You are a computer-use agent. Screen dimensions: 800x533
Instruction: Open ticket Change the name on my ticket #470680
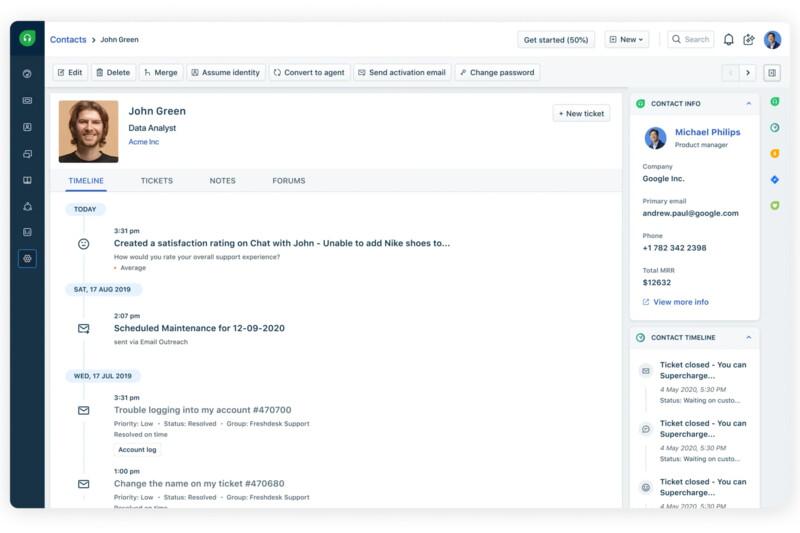[199, 483]
